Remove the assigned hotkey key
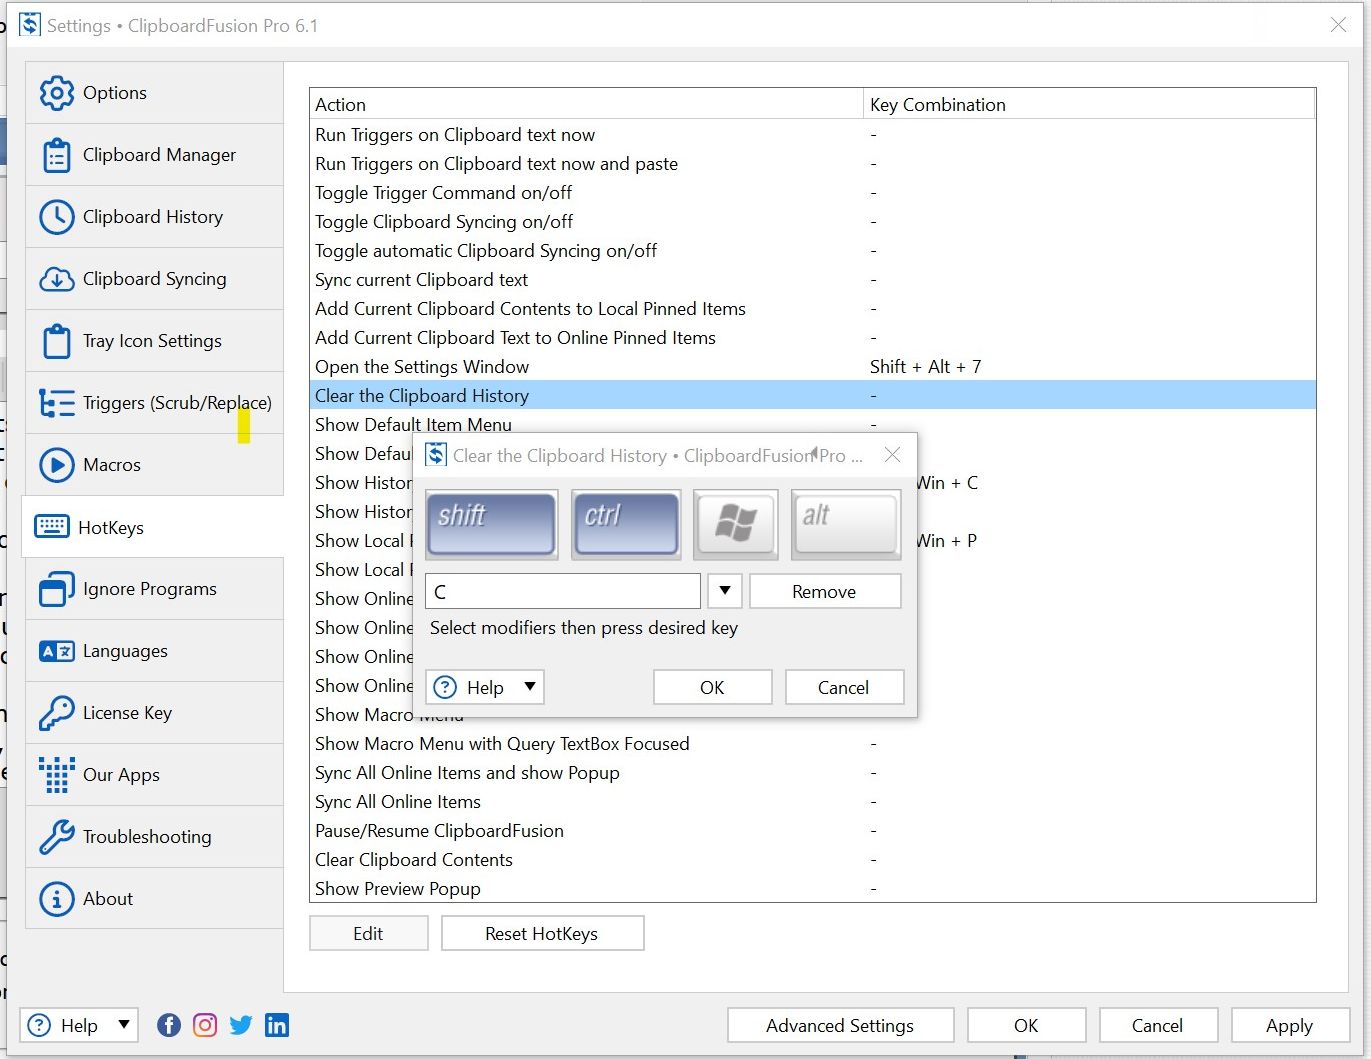Screen dimensions: 1371x1059 click(x=824, y=591)
